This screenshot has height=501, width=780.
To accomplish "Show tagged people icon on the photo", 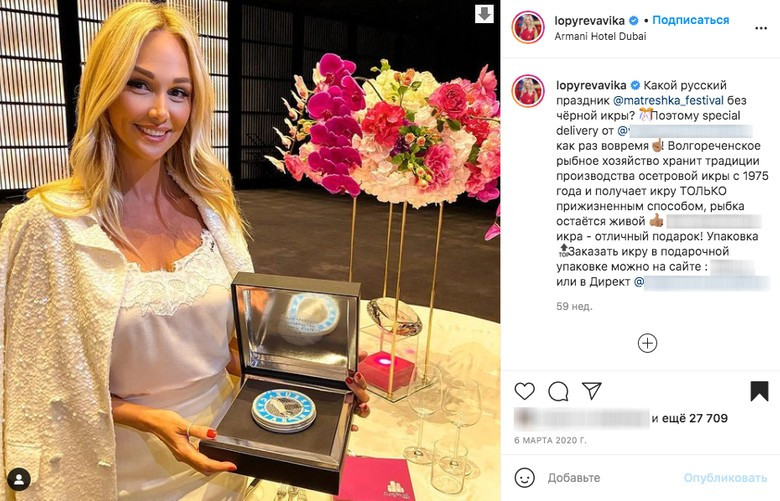I will [x=19, y=479].
